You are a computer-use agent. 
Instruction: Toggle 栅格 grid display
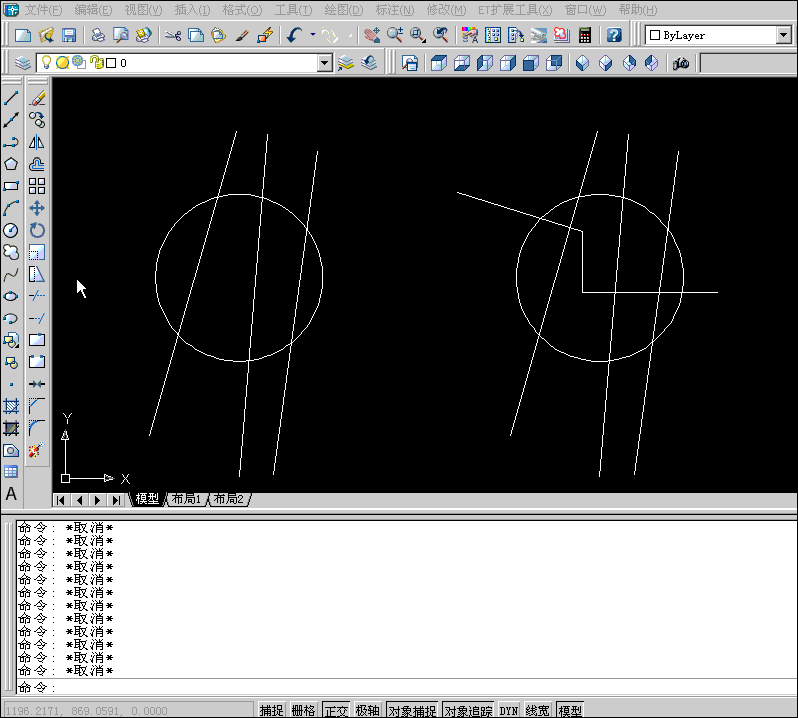(x=304, y=710)
